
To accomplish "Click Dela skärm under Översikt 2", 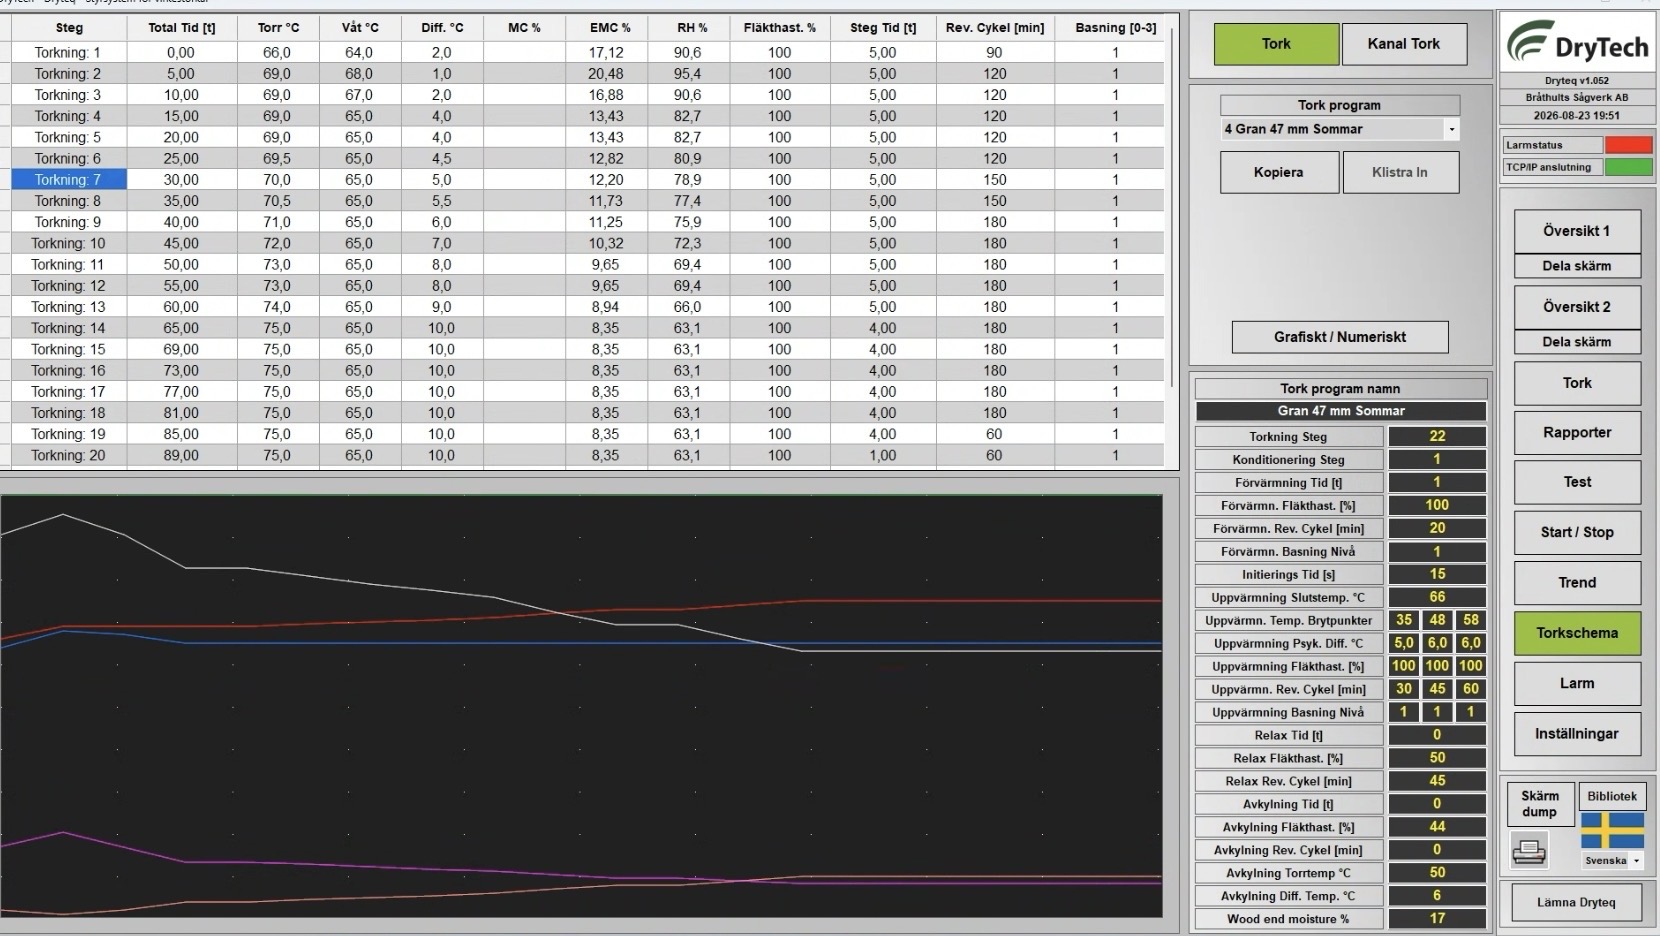I will [x=1577, y=342].
